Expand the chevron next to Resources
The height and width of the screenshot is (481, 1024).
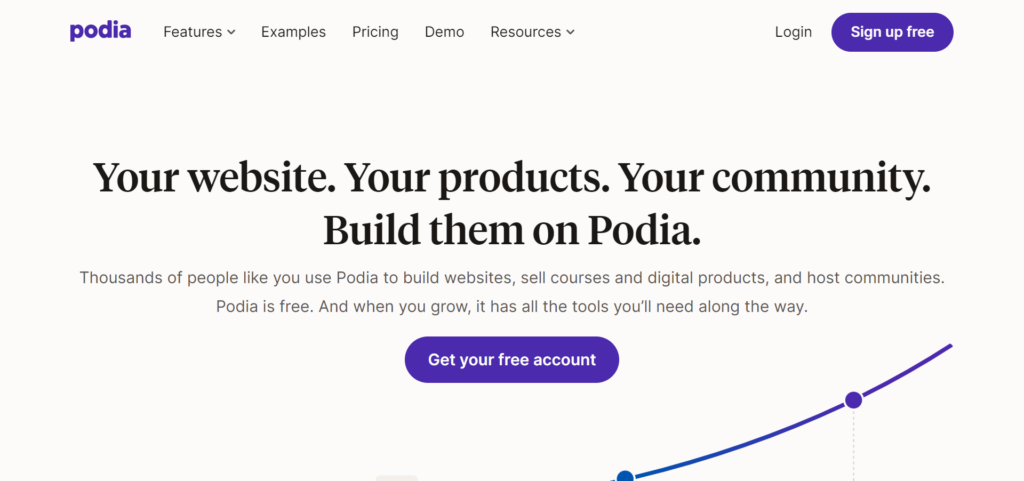pos(570,32)
